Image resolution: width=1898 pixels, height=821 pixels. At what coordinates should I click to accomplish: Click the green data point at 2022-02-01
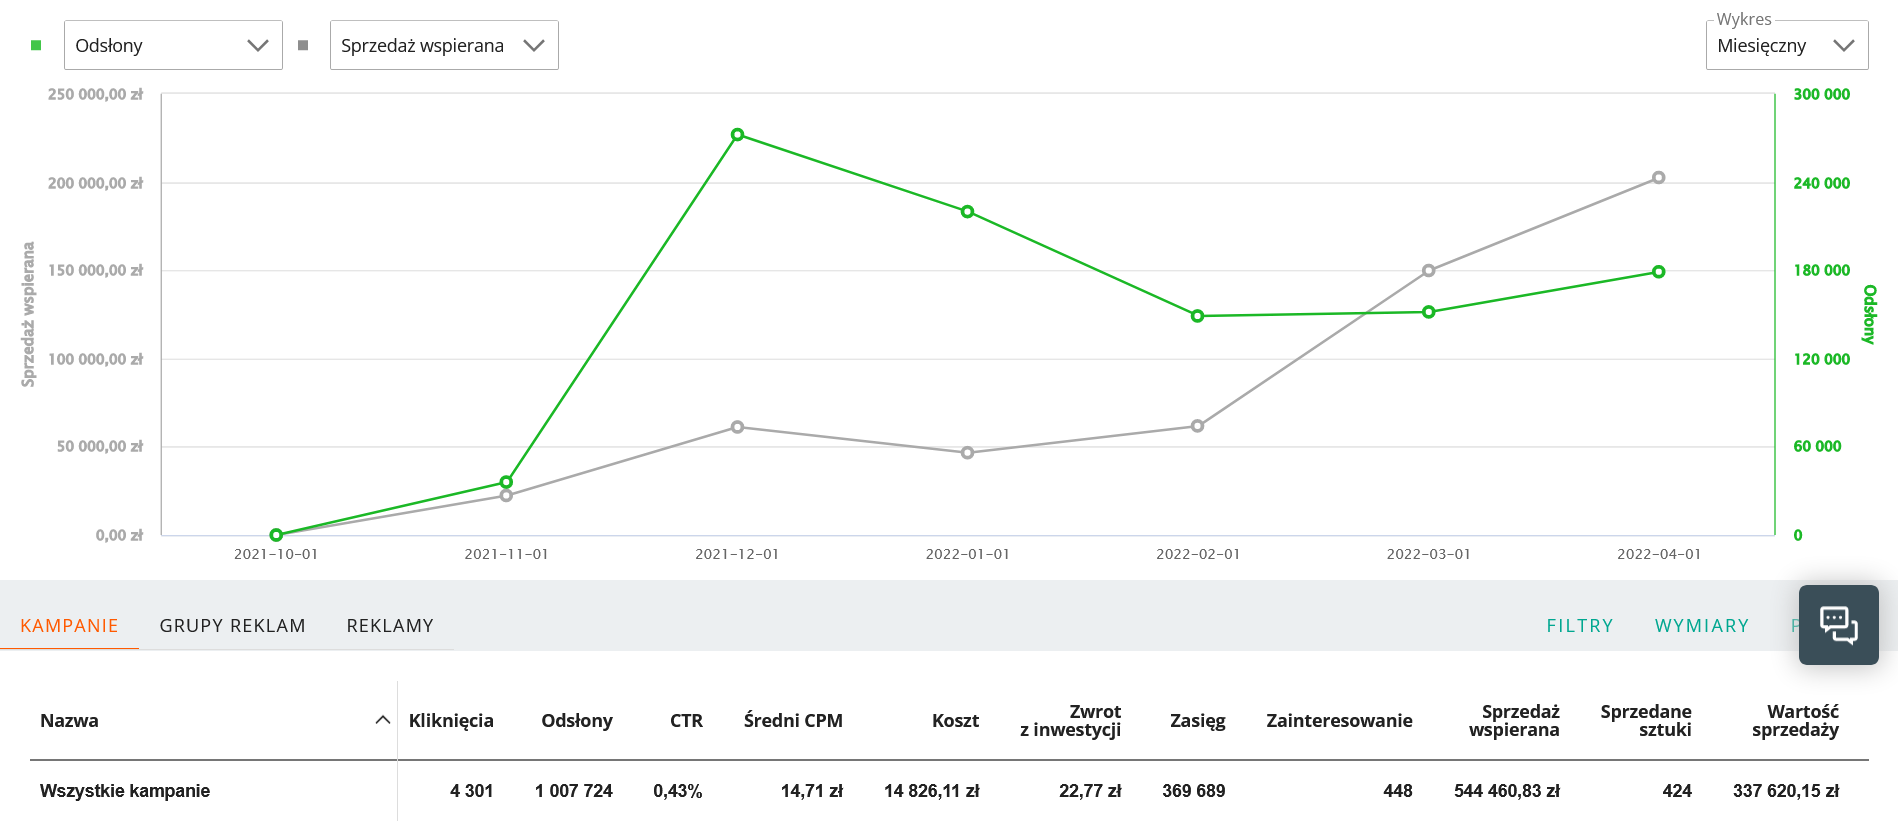point(1197,316)
